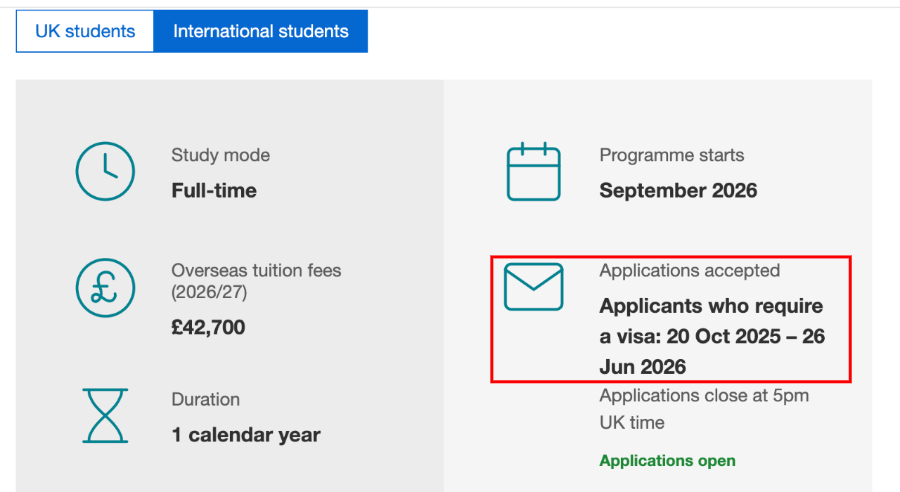
Task: Click the "Study mode" label
Action: [x=220, y=155]
